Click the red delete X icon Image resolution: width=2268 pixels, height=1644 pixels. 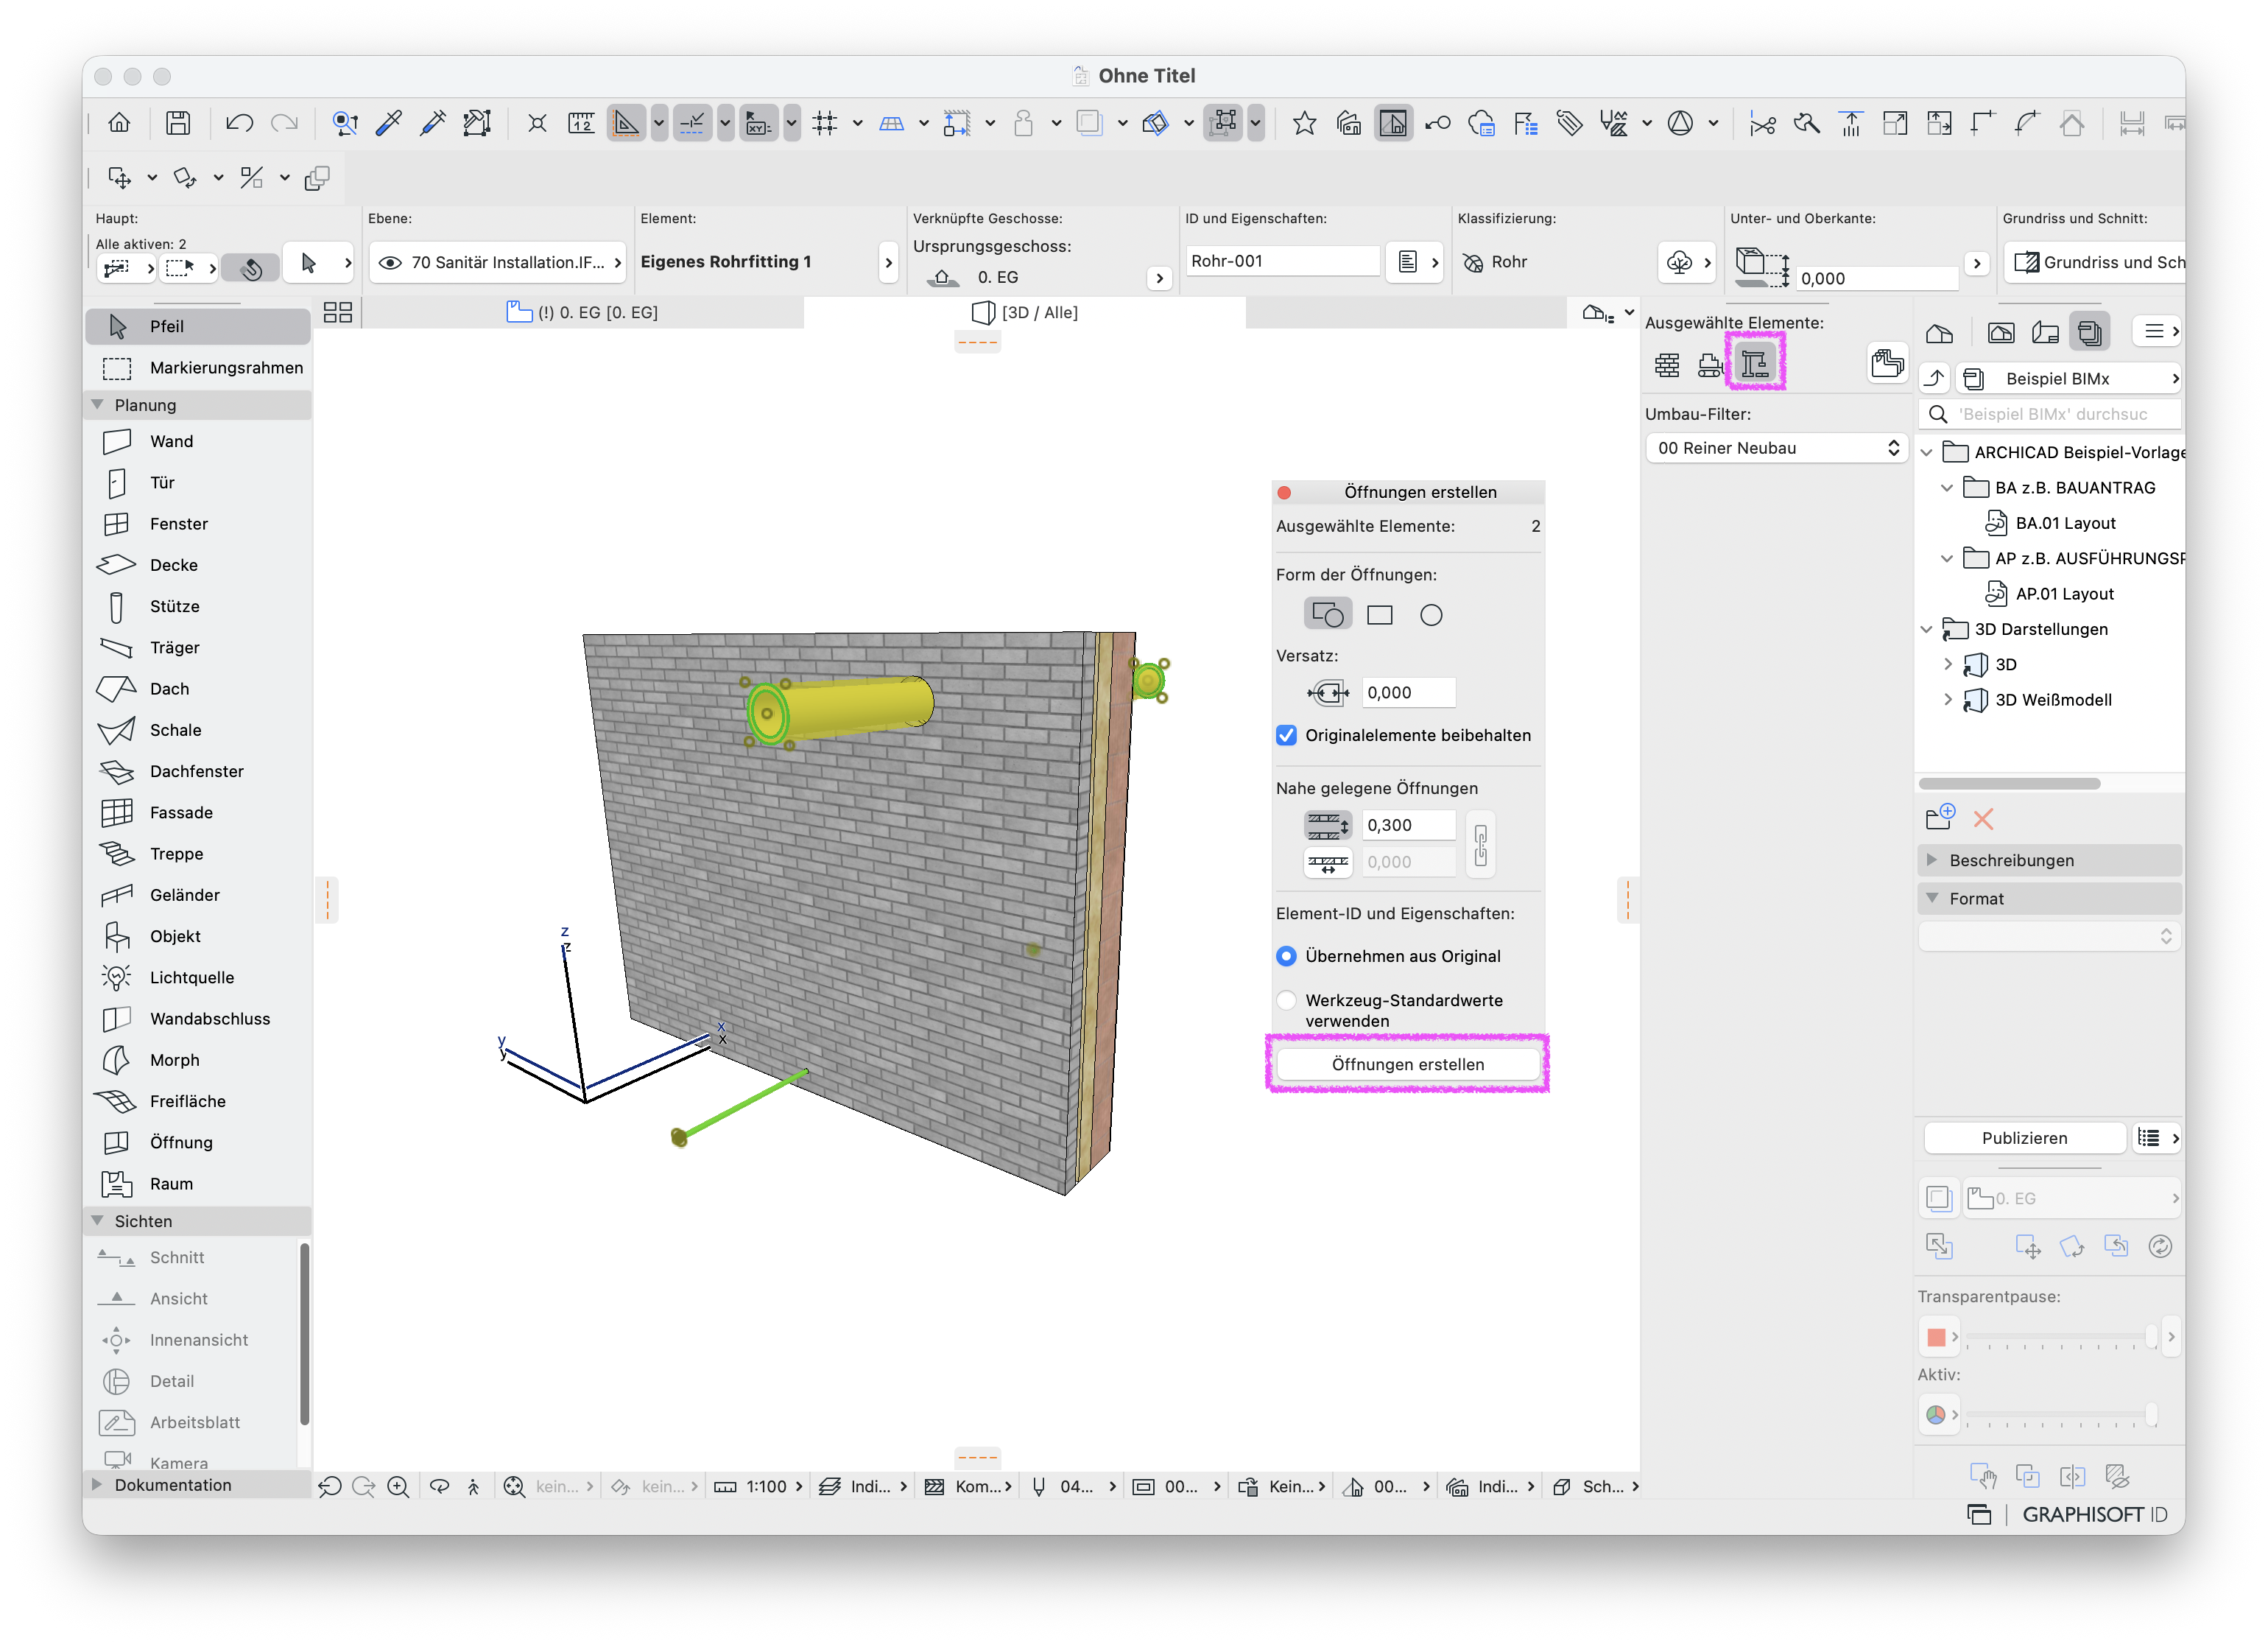point(1983,819)
